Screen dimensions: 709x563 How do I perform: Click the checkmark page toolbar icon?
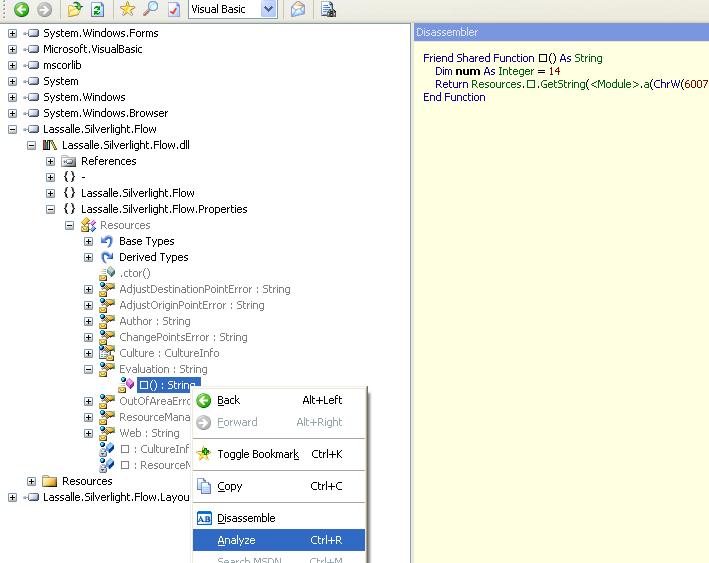pyautogui.click(x=174, y=9)
